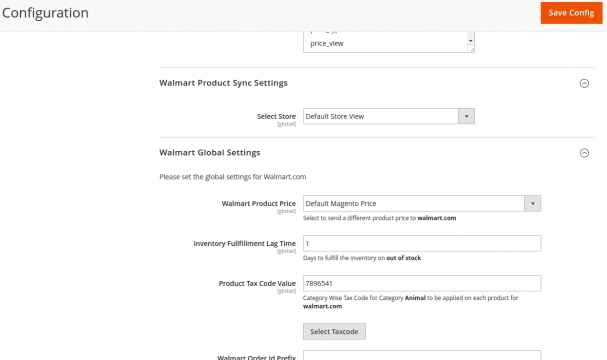
Task: Choose the Default Magento Price select box
Action: point(422,204)
